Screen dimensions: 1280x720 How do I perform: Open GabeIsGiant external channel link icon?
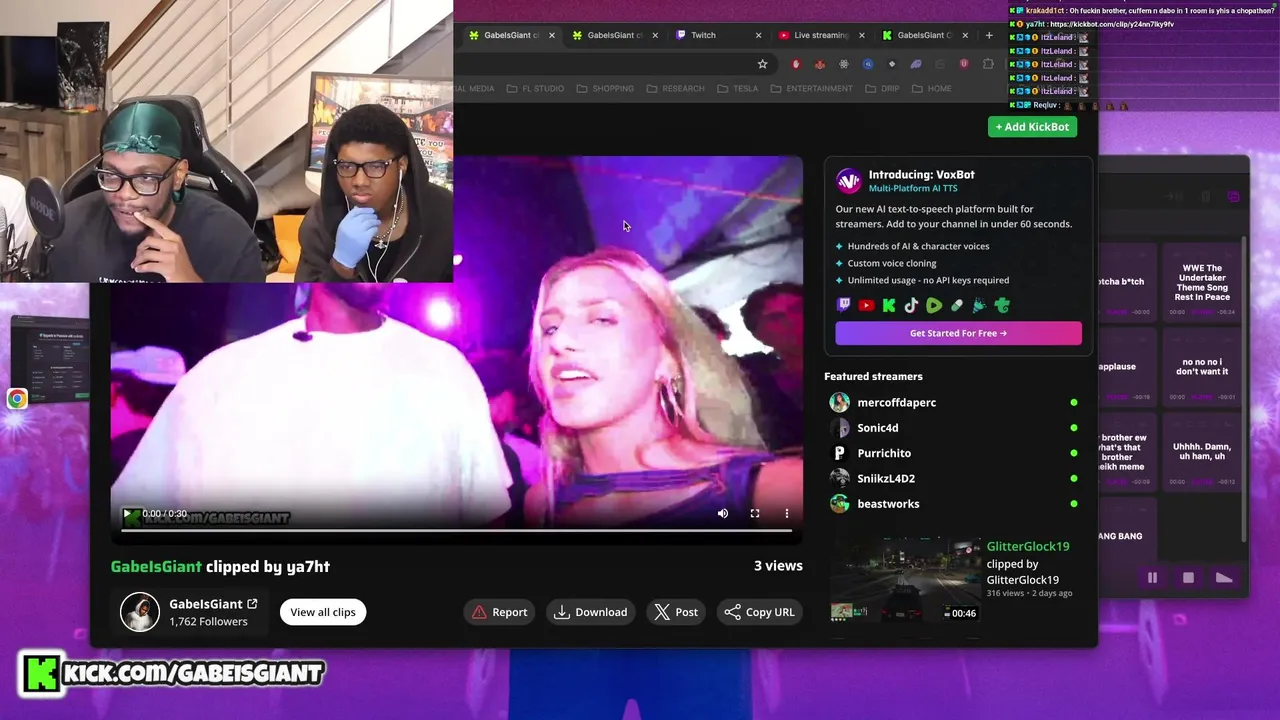[x=252, y=604]
